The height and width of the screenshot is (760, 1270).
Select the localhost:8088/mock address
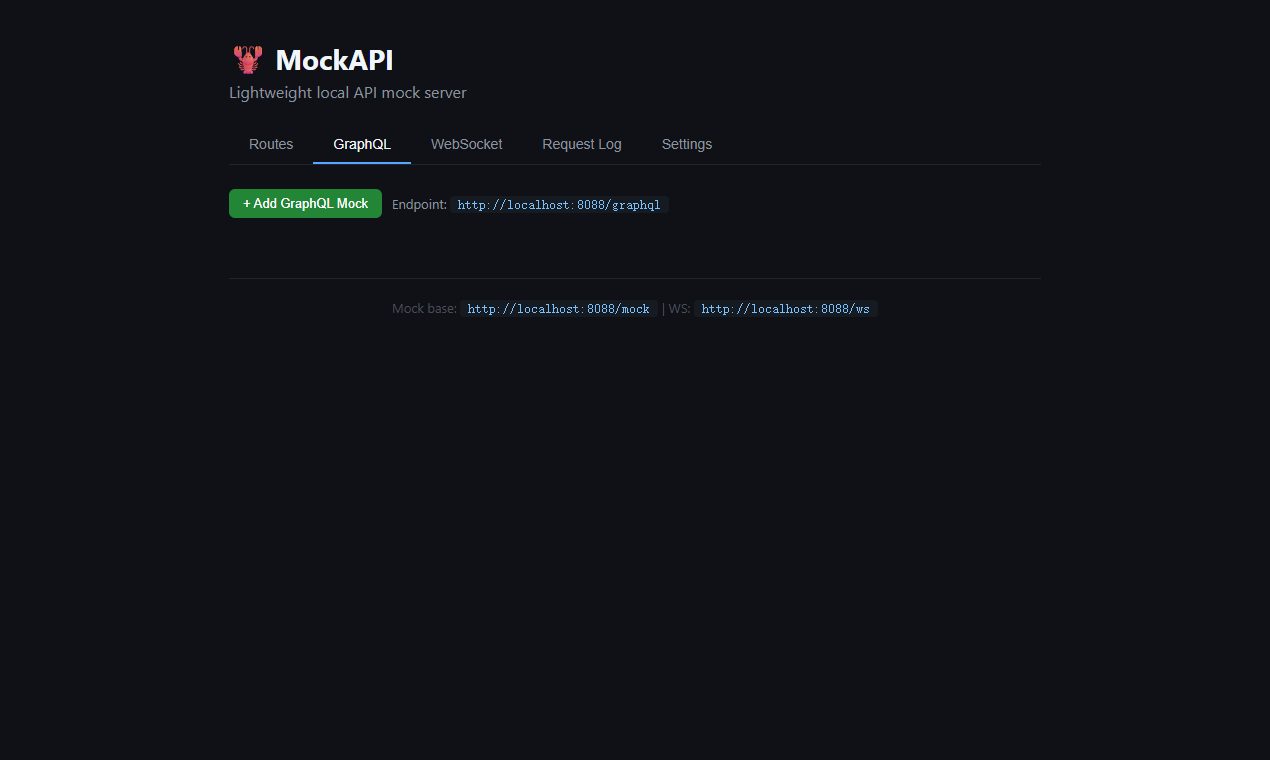coord(558,308)
